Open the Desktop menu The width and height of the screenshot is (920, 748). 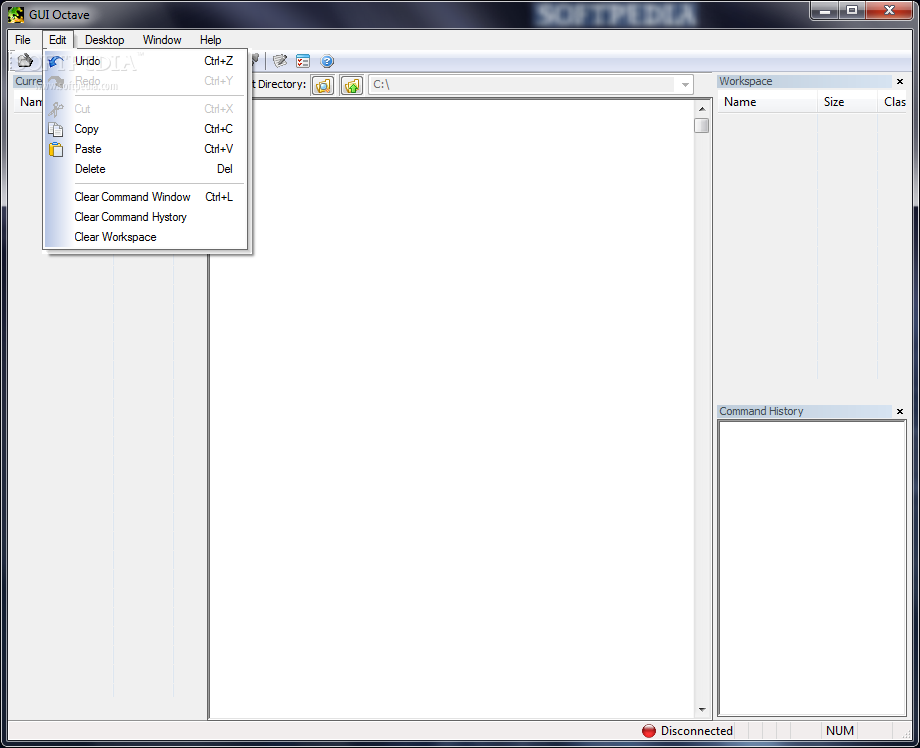(104, 40)
